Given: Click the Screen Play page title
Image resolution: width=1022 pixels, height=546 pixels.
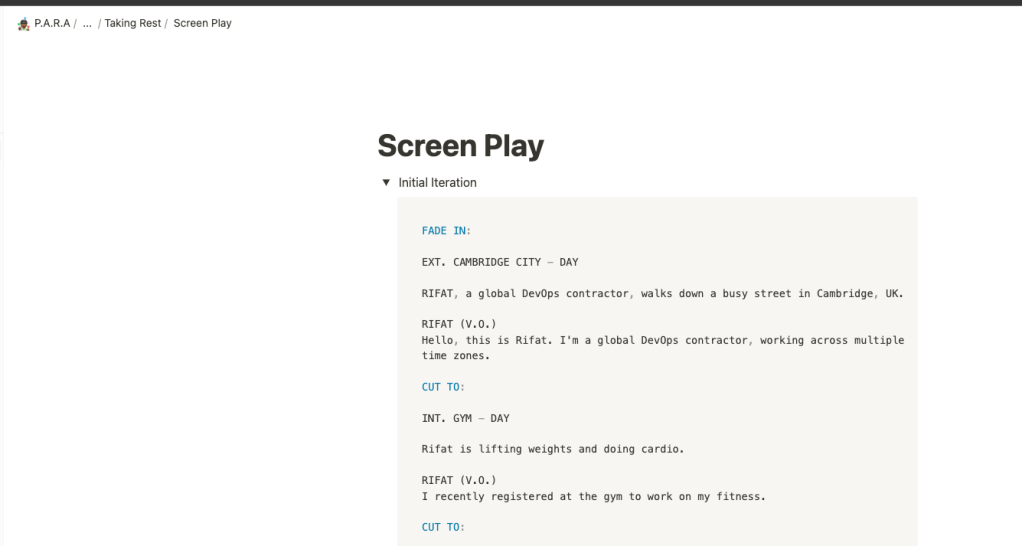Looking at the screenshot, I should tap(461, 145).
